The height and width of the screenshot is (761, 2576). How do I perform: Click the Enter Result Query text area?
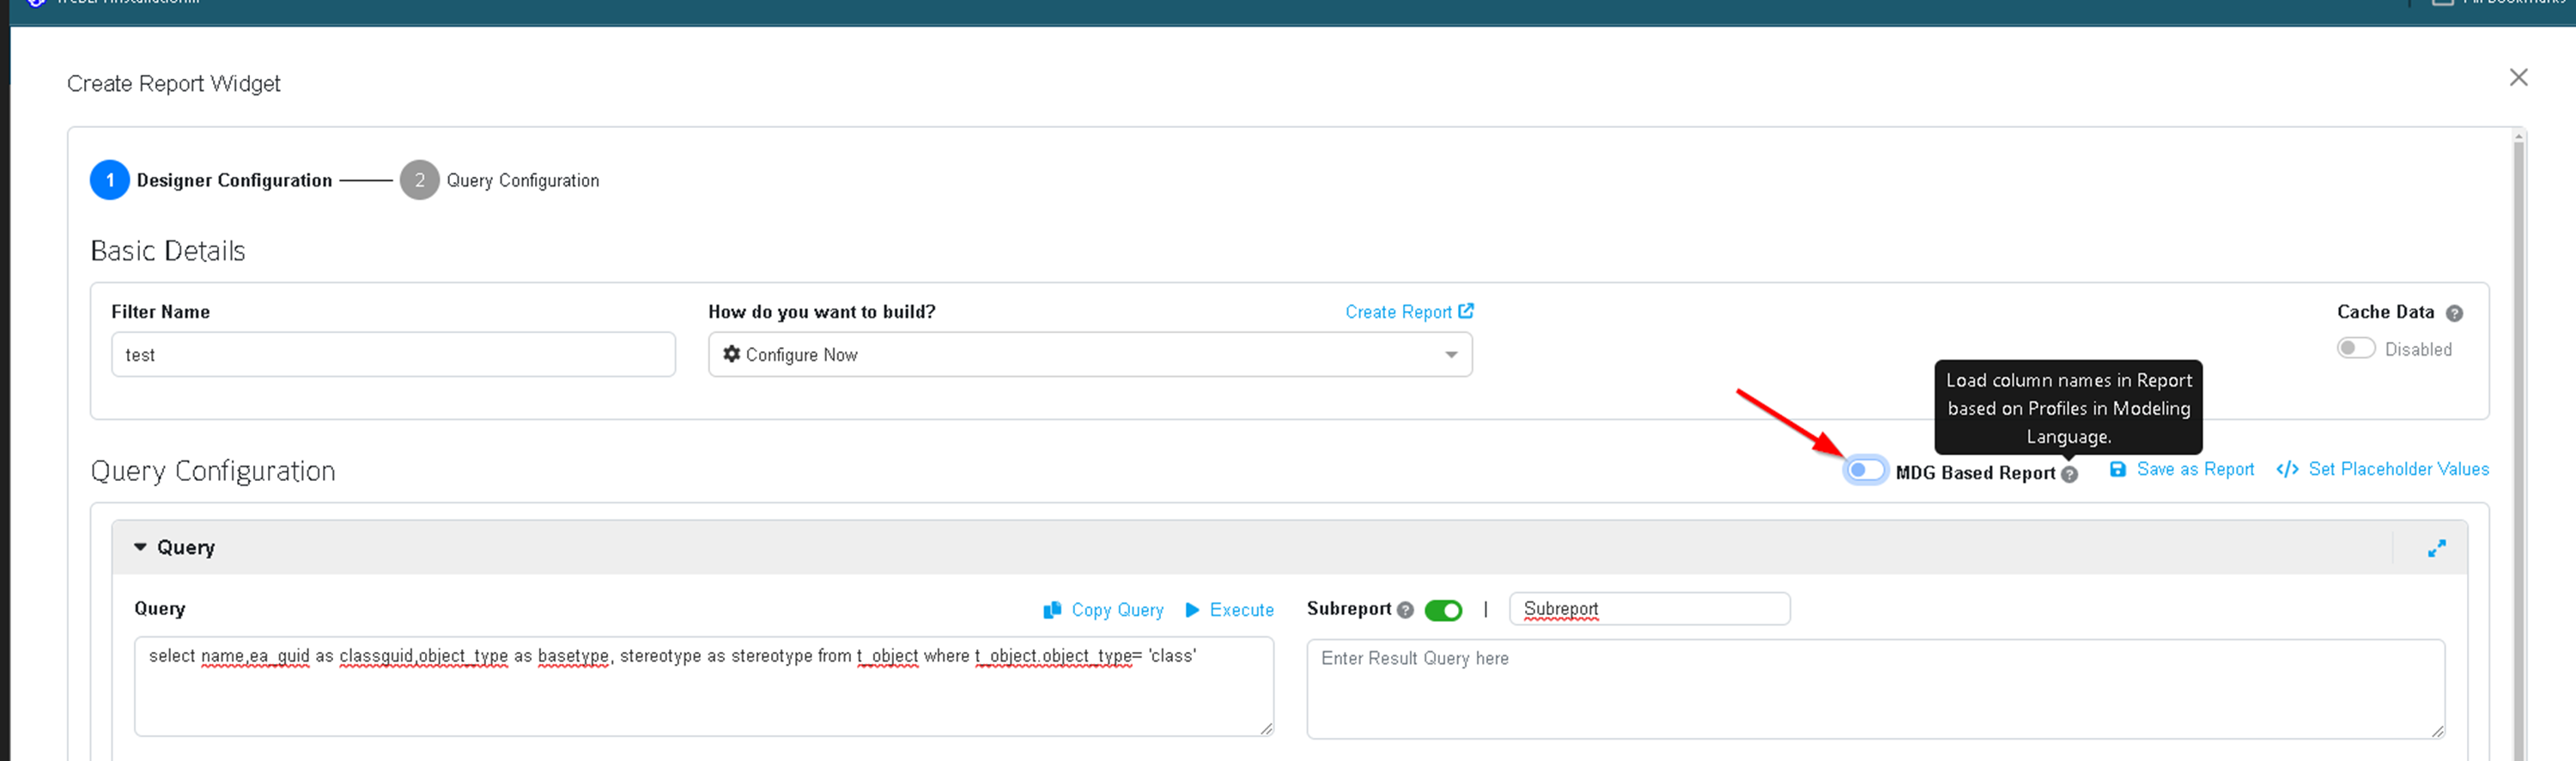click(1876, 689)
